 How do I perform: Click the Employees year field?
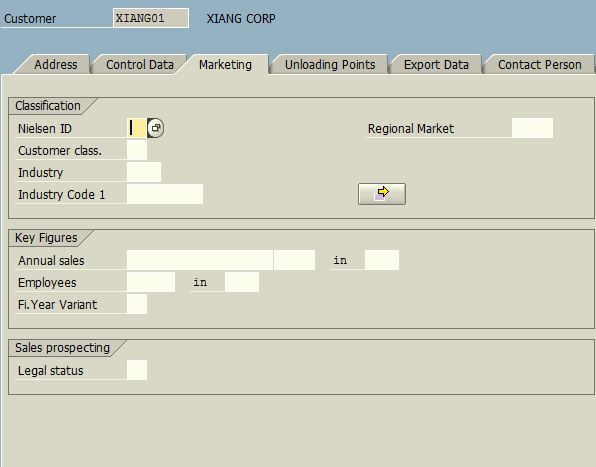[242, 282]
